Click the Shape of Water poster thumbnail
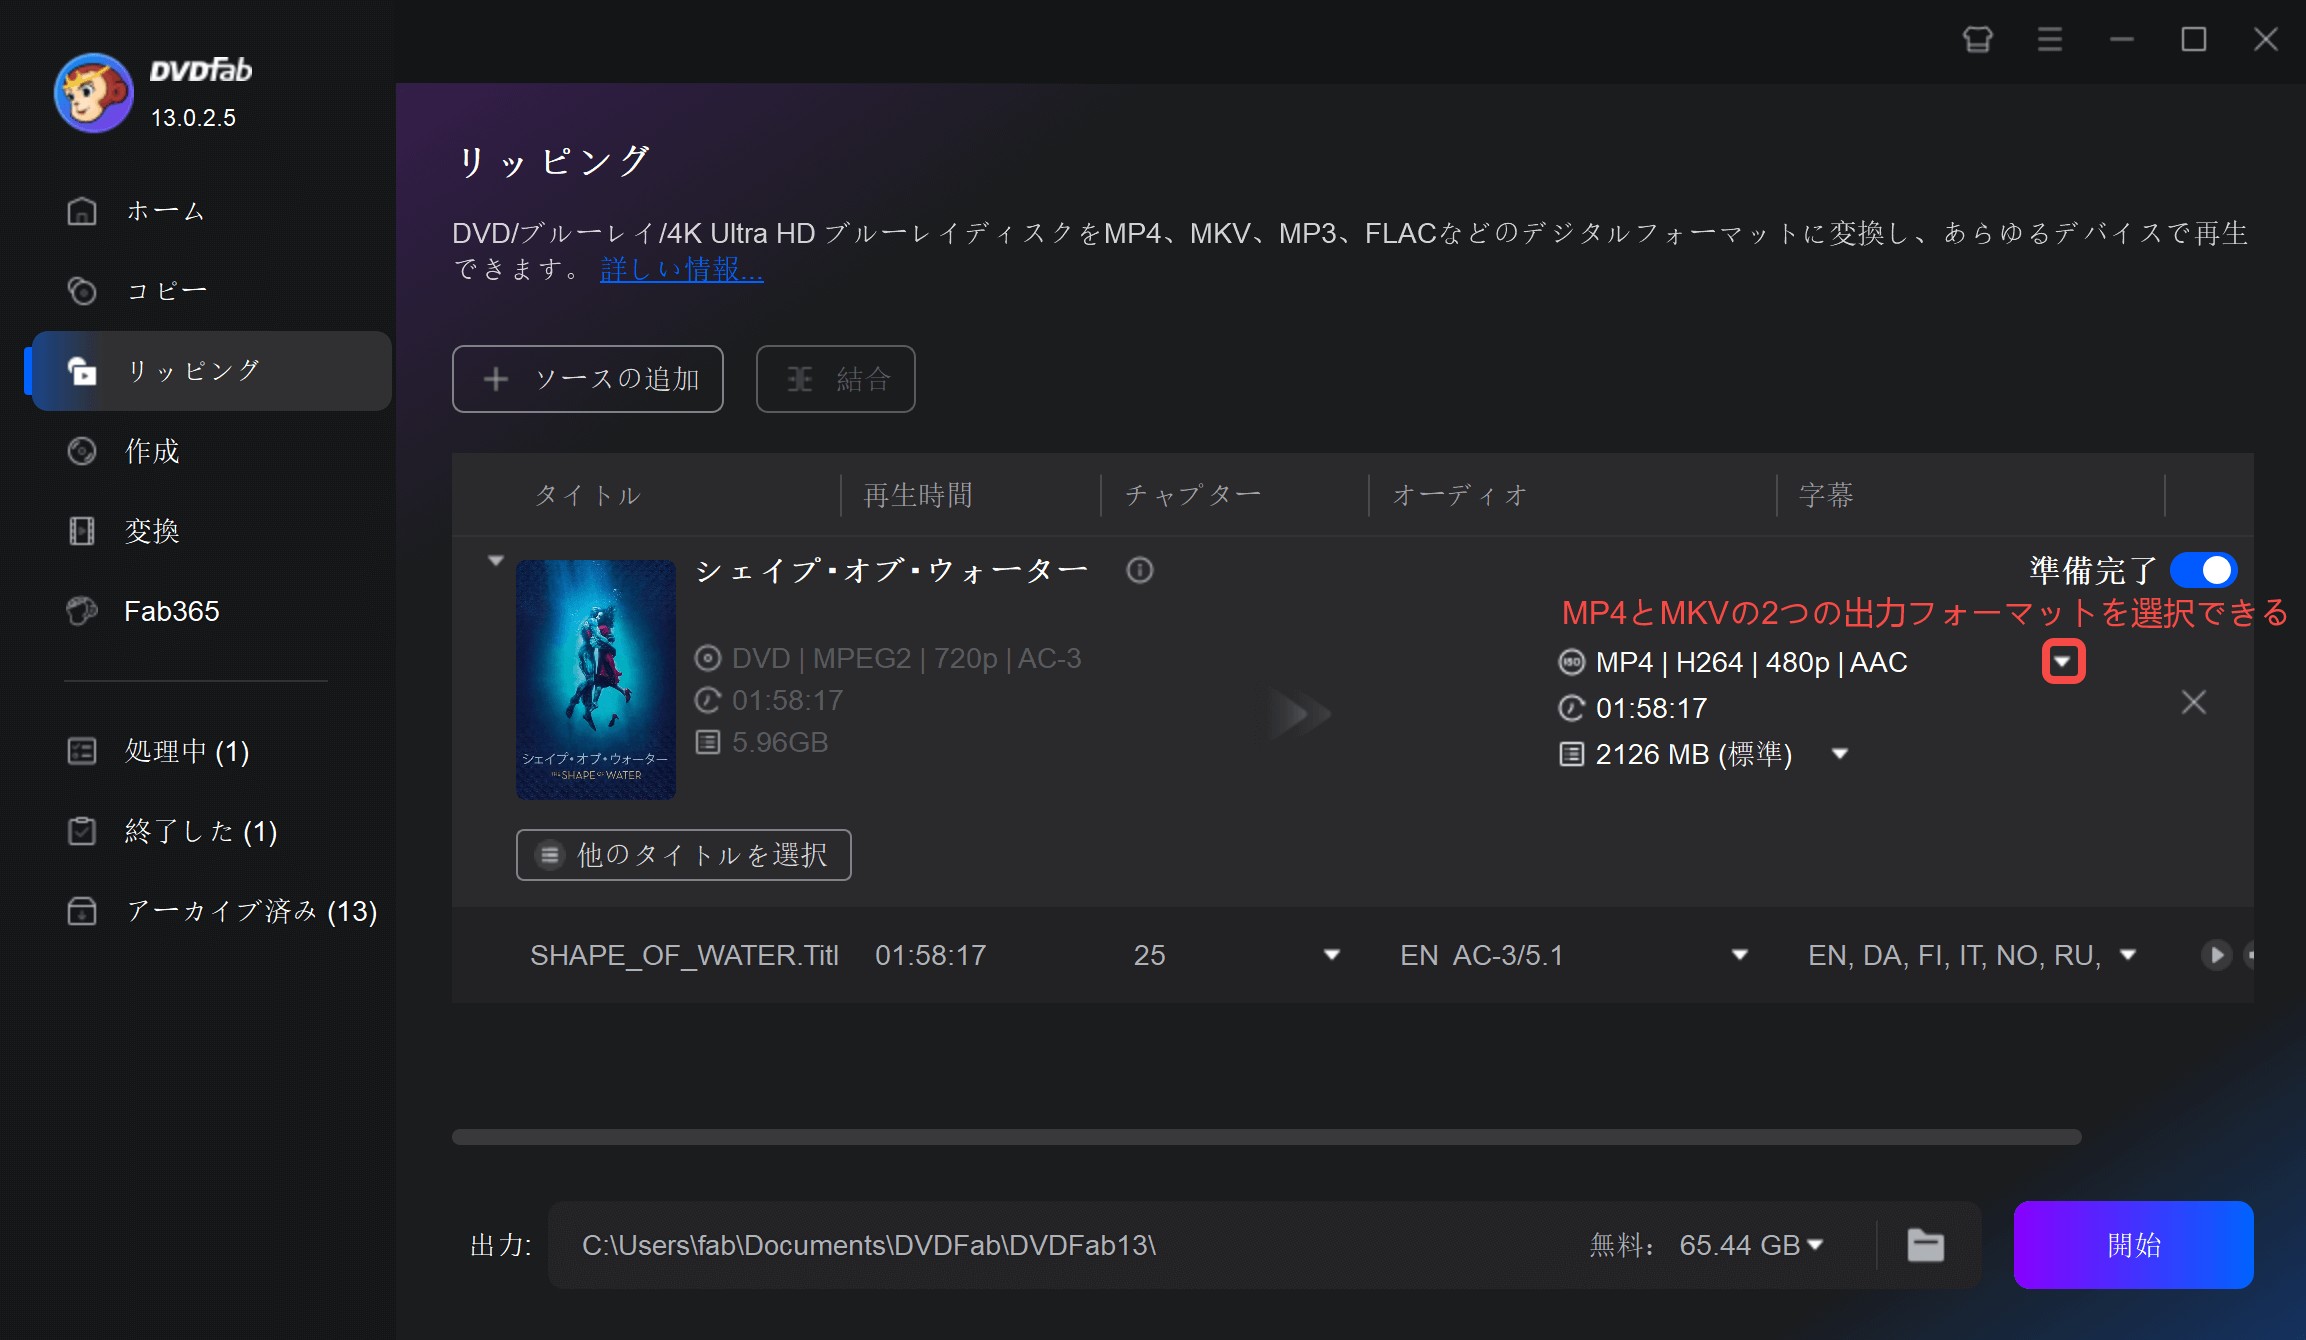The height and width of the screenshot is (1340, 2306). point(596,680)
